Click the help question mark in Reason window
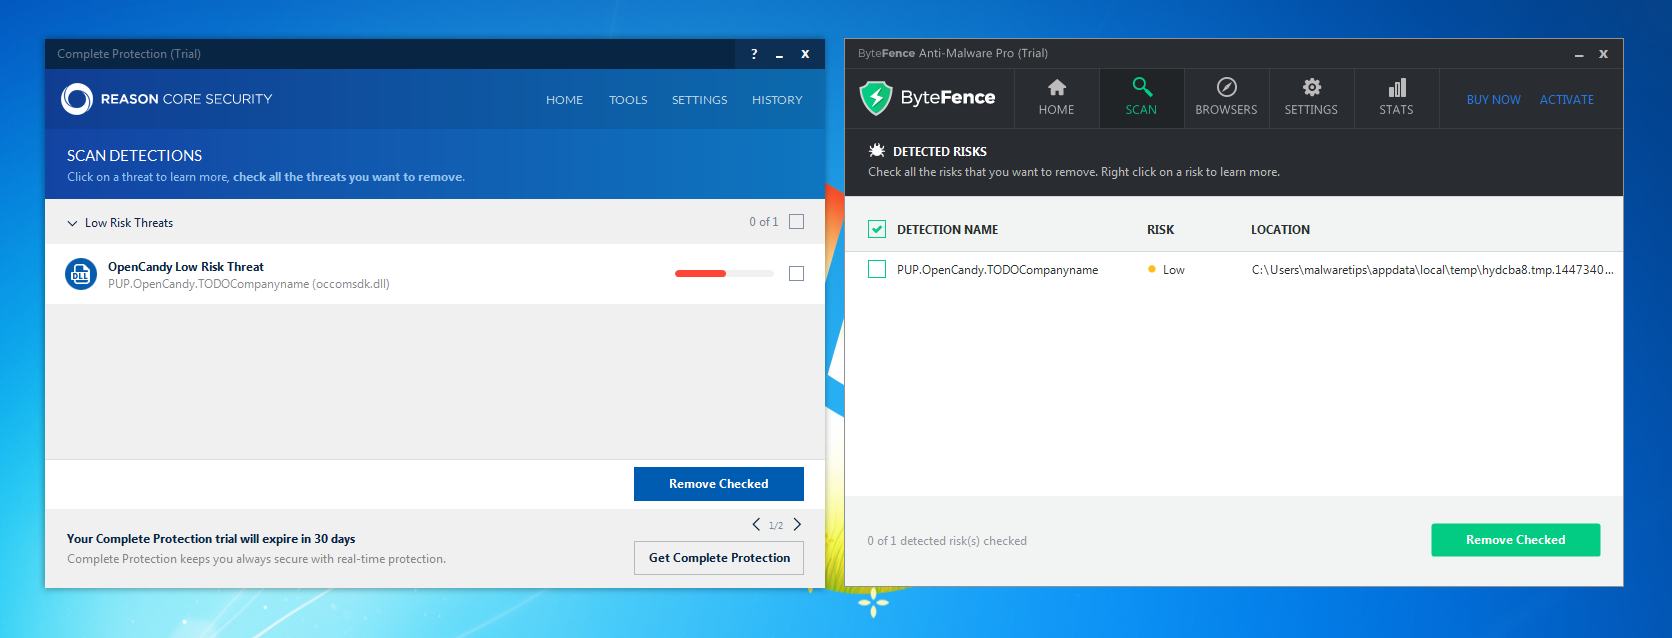1672x638 pixels. click(754, 54)
